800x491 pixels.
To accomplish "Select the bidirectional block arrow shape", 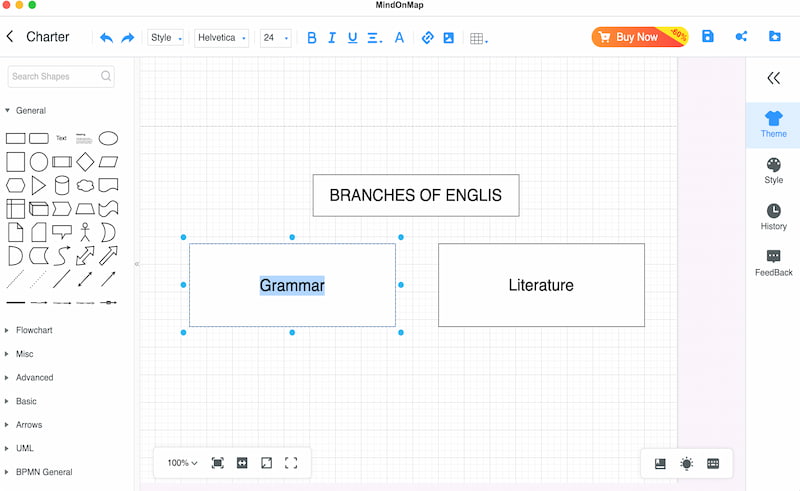I will (x=85, y=256).
